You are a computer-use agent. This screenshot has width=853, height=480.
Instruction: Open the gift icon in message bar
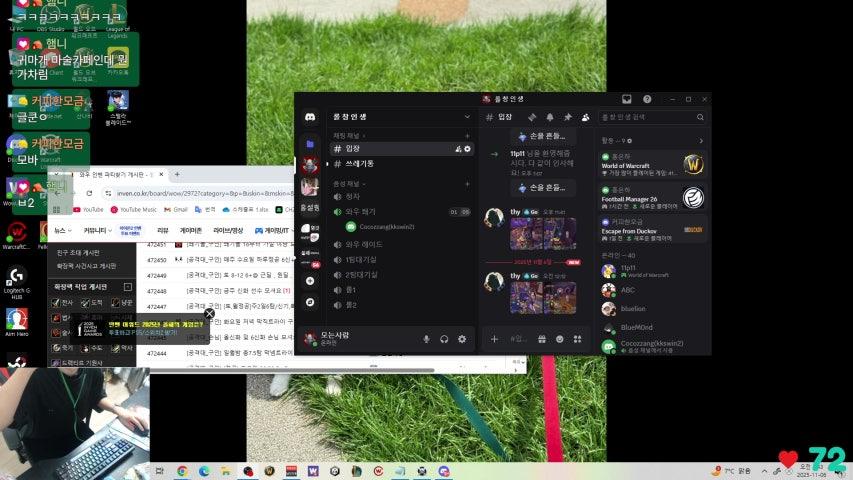(542, 339)
